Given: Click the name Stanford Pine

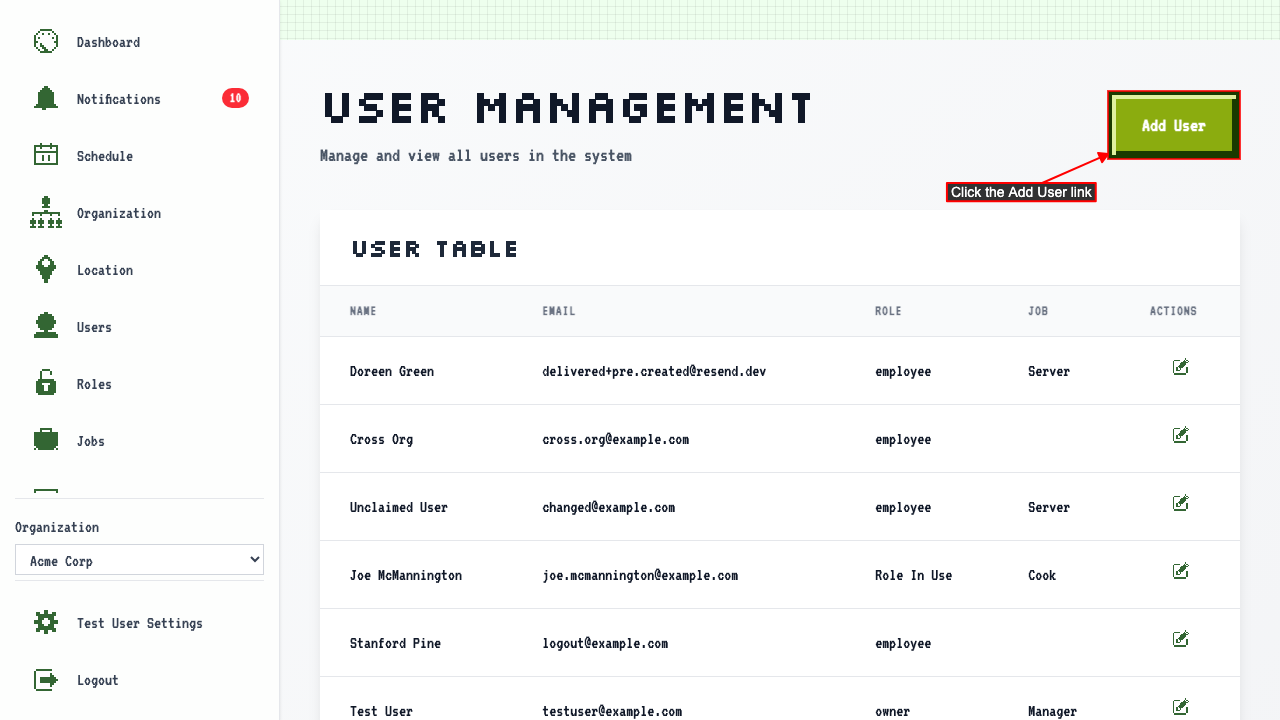Looking at the screenshot, I should [x=395, y=643].
